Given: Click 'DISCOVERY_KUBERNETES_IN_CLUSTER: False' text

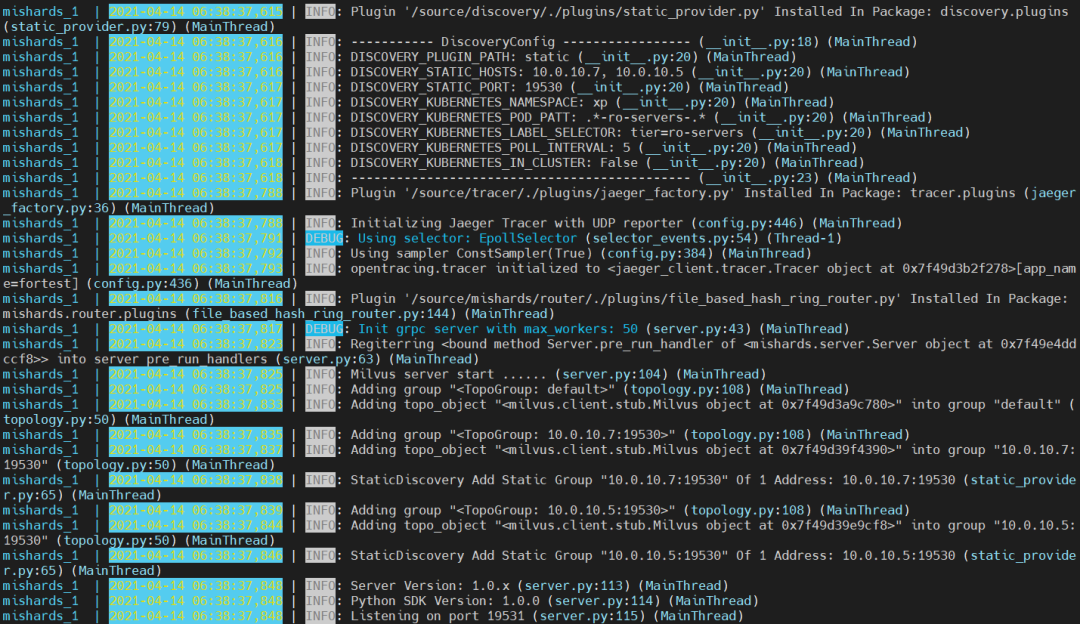Looking at the screenshot, I should tap(494, 163).
